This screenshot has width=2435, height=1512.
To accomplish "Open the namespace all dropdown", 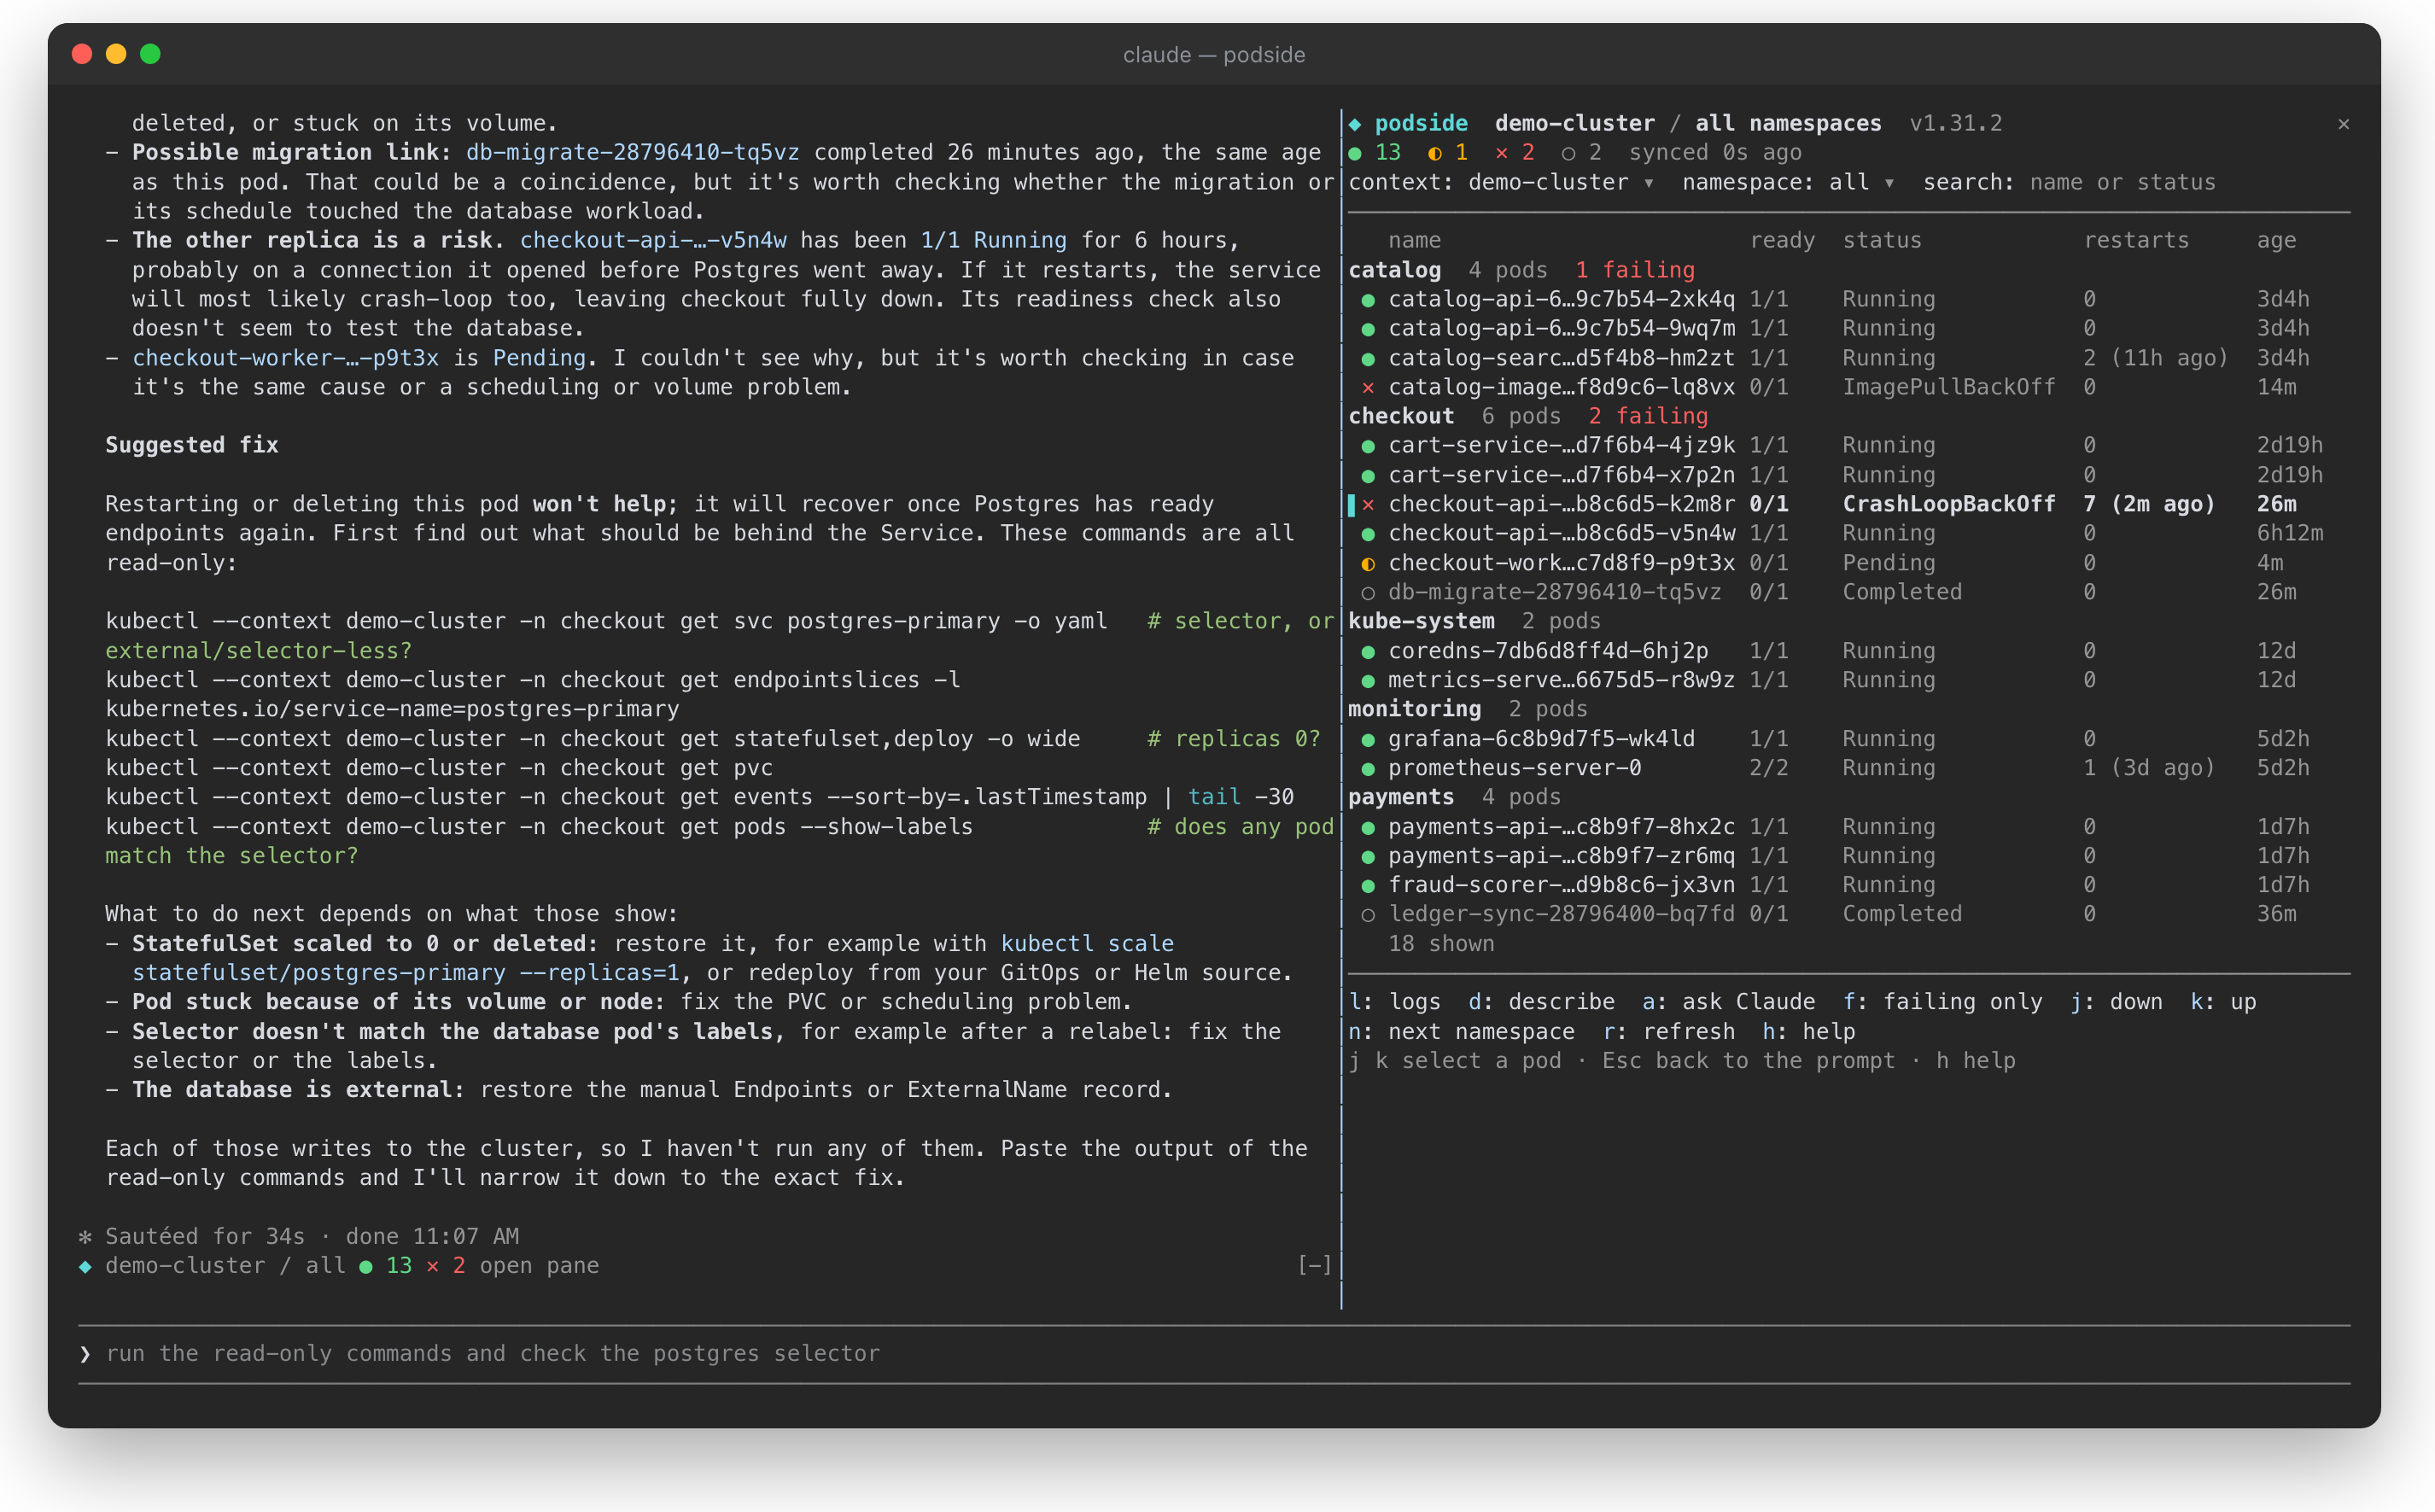I will coord(1788,183).
